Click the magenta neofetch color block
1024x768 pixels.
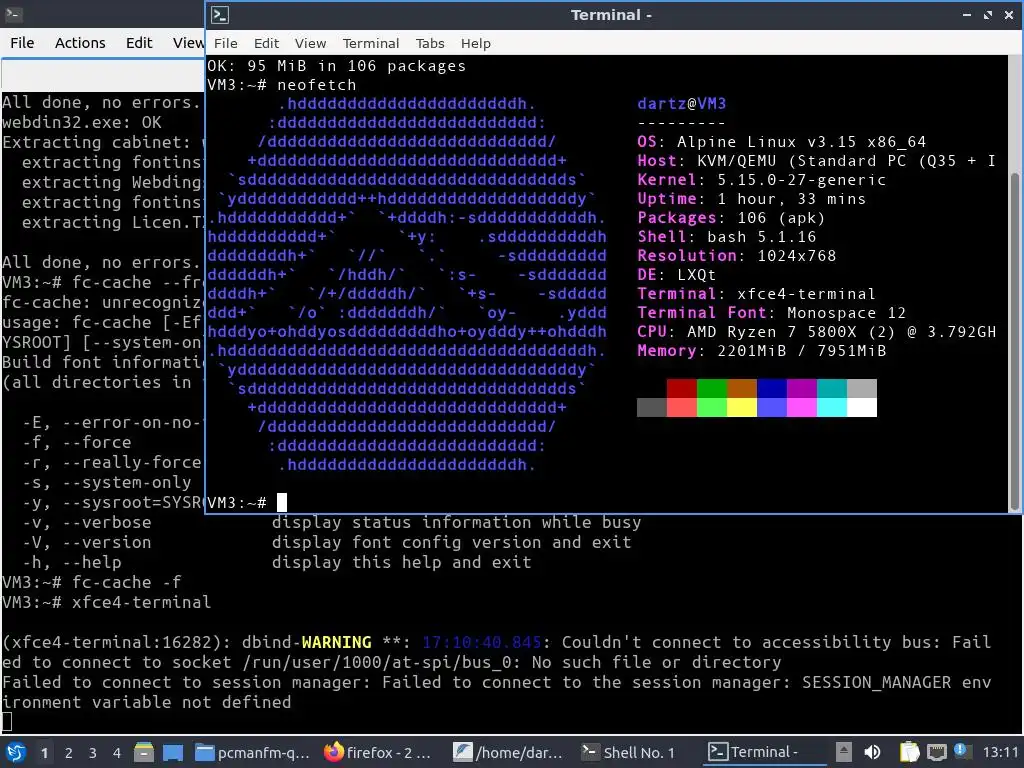click(x=801, y=388)
